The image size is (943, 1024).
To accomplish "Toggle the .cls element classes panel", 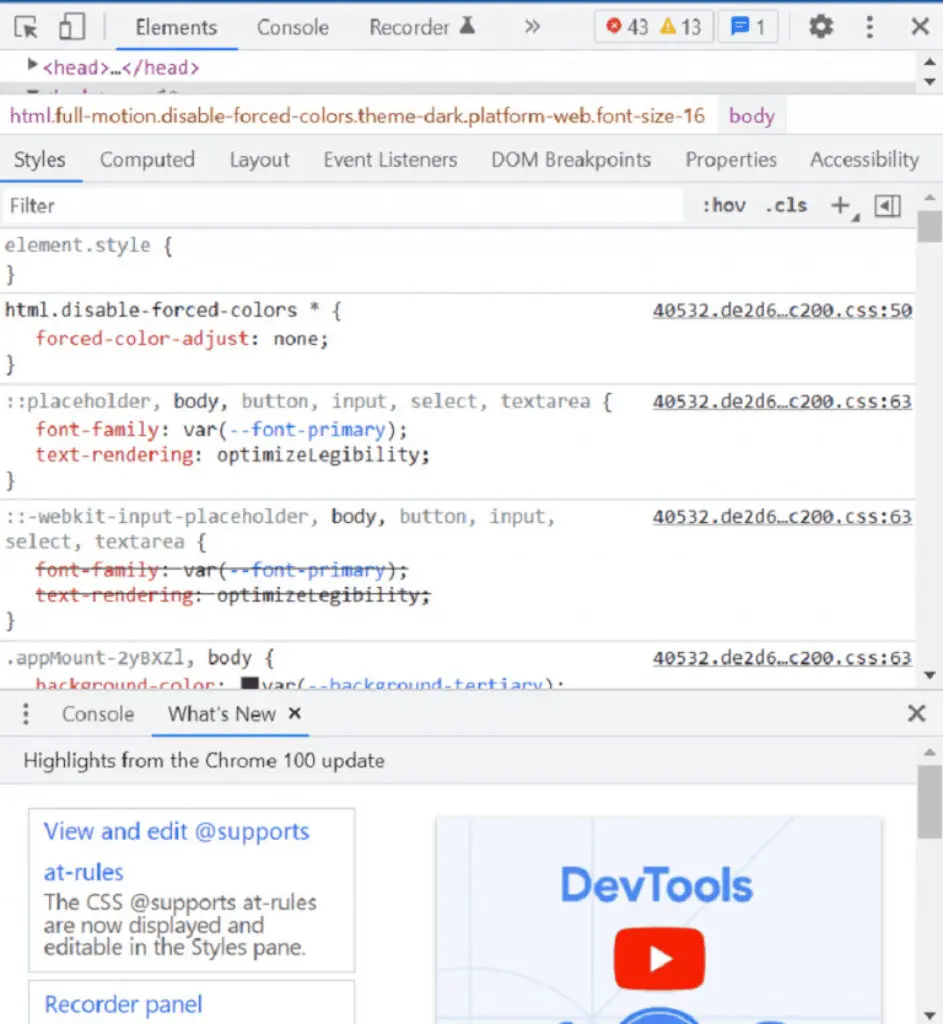I will (786, 206).
